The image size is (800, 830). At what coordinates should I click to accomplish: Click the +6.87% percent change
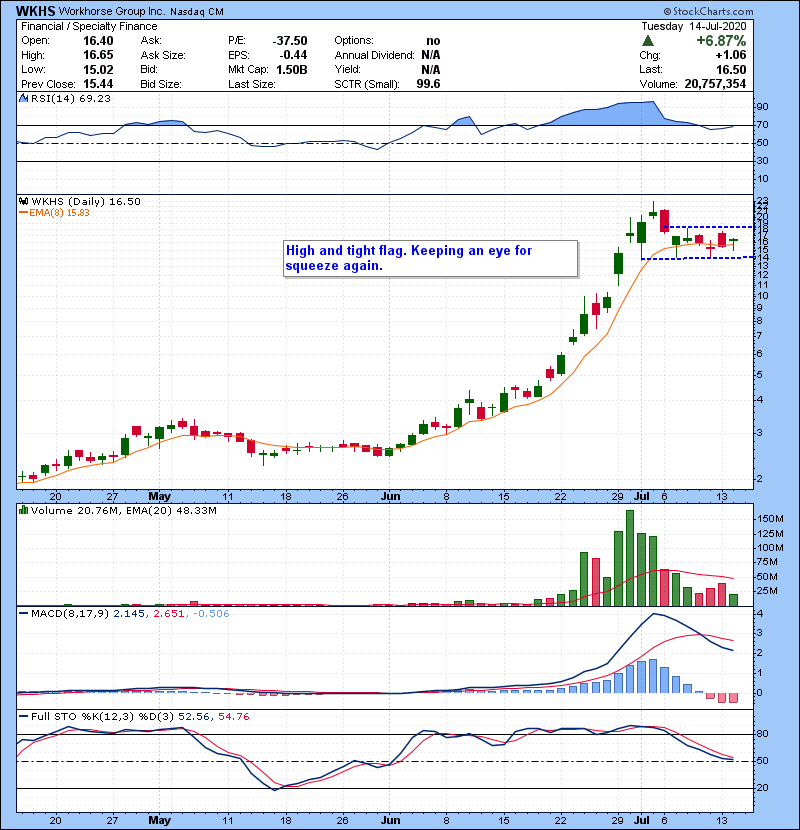point(721,41)
